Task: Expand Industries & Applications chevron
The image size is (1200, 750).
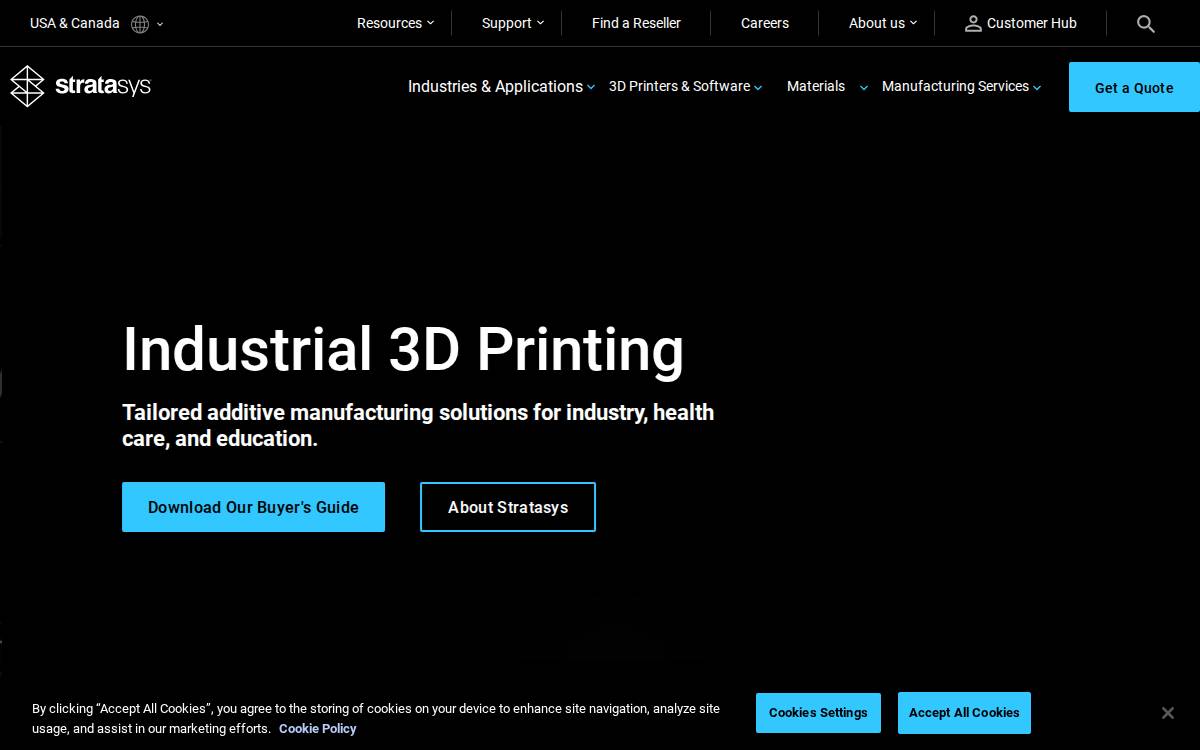Action: coord(591,87)
